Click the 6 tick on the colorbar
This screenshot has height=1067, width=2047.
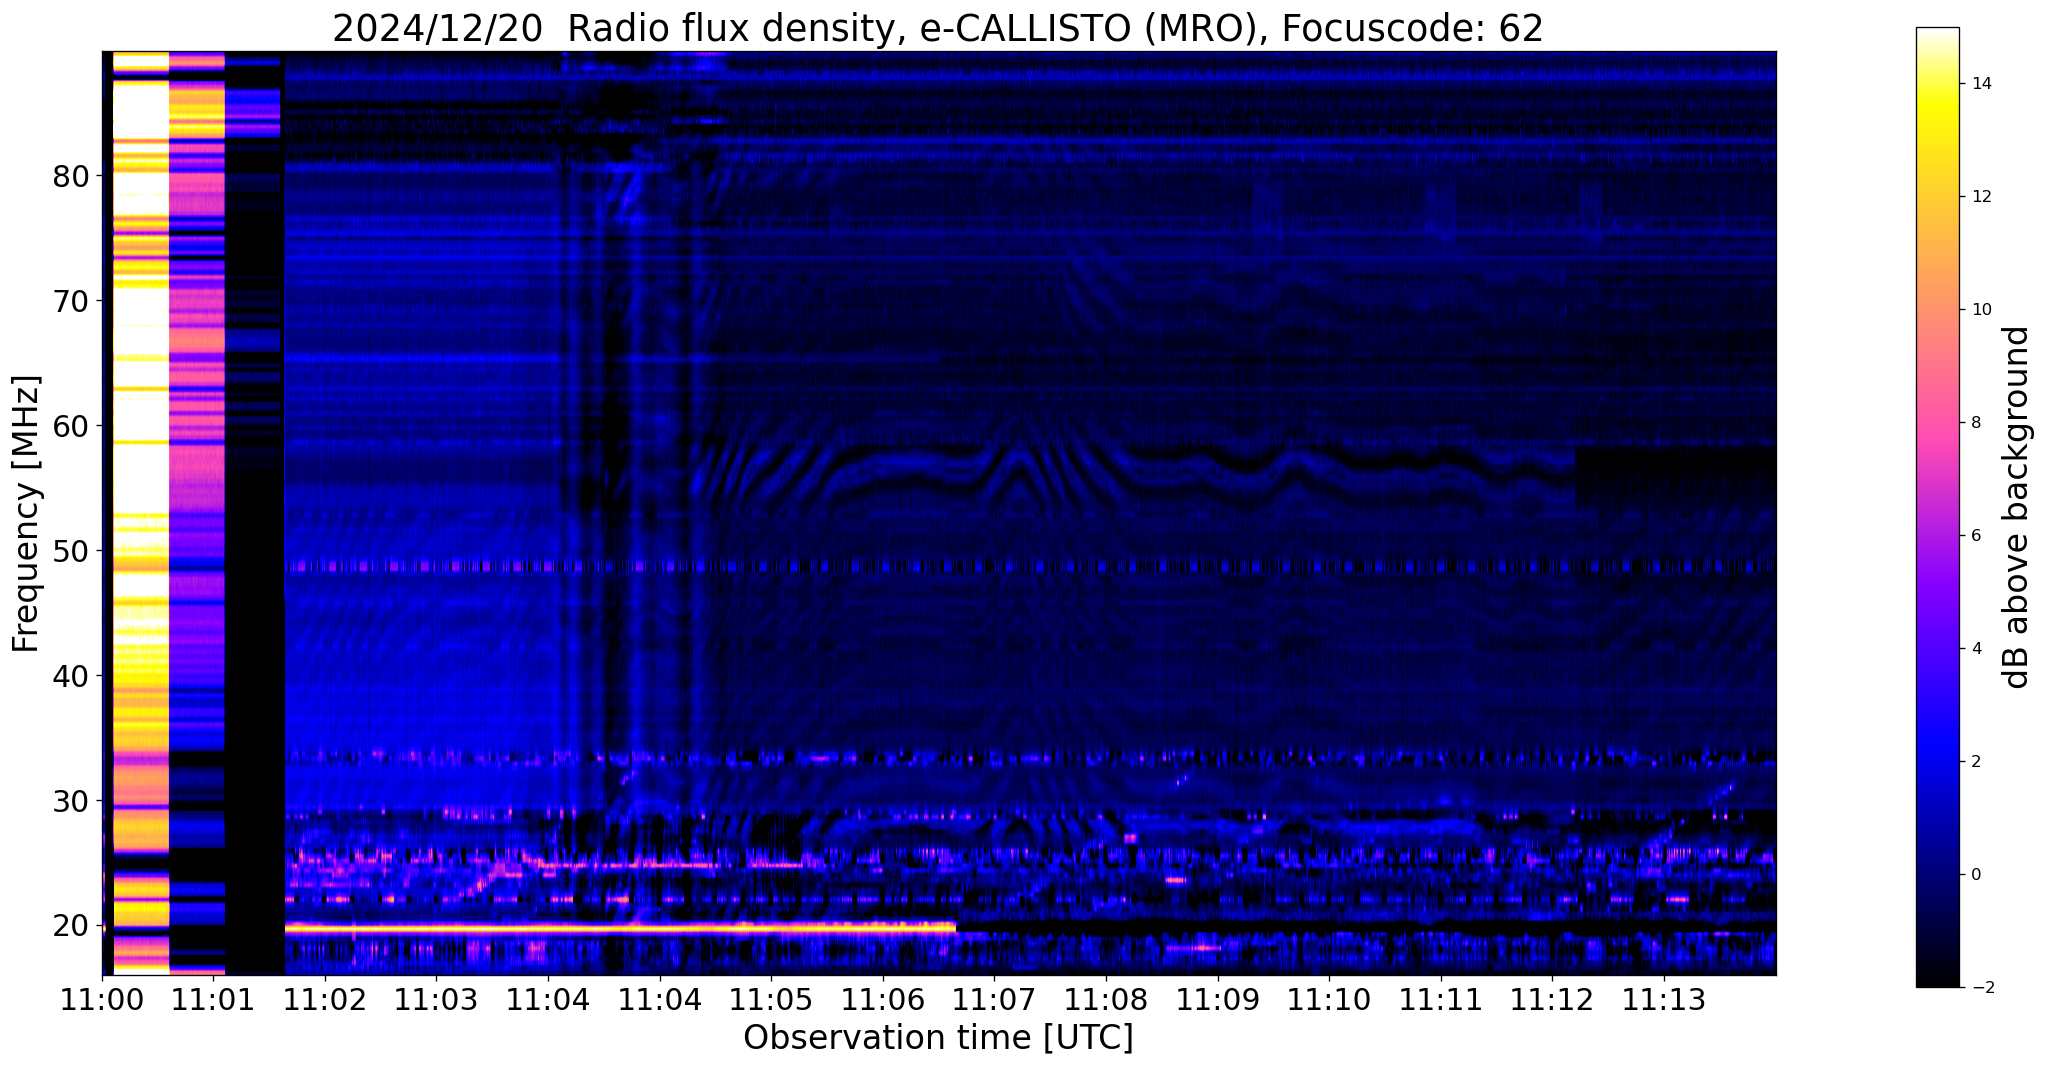coord(1975,536)
